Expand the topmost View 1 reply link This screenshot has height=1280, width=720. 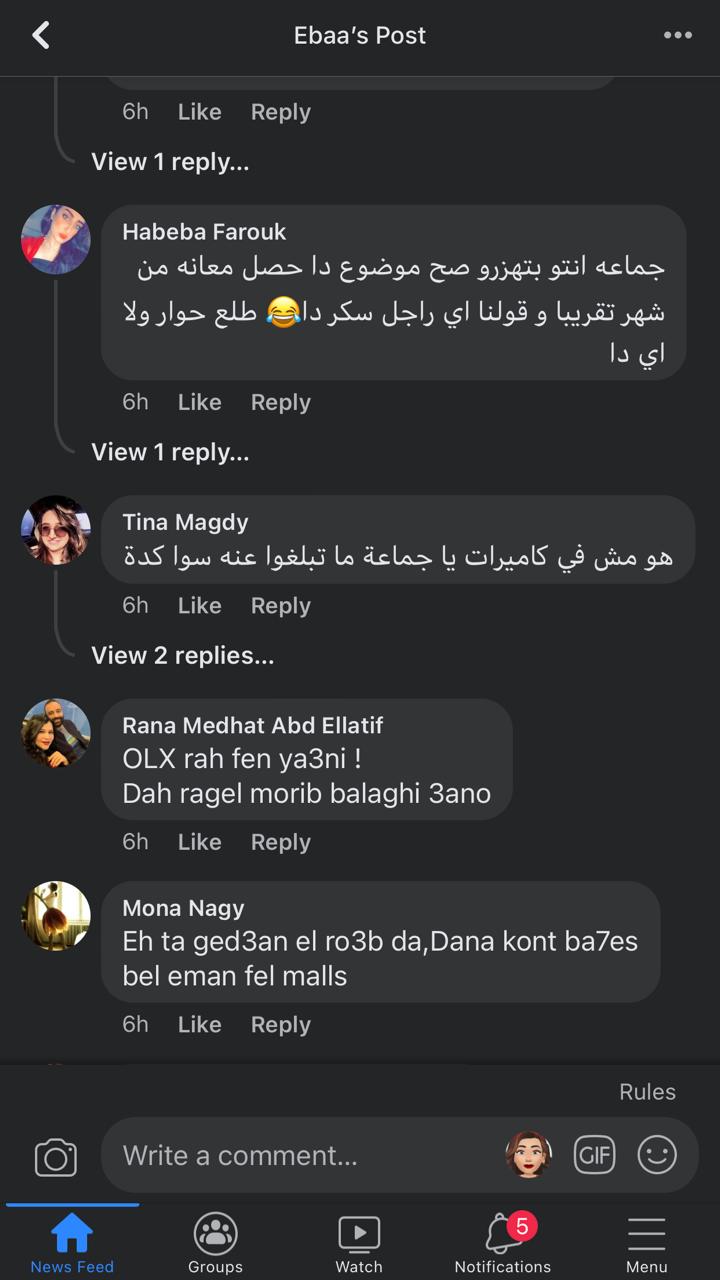point(170,162)
